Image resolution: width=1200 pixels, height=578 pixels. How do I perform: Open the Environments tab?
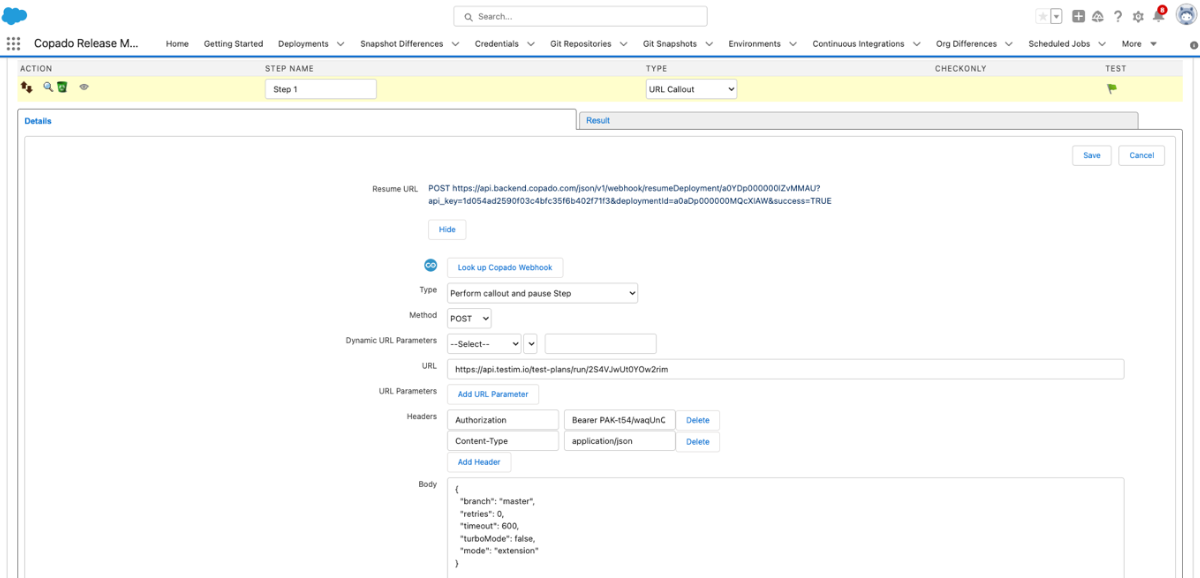pyautogui.click(x=755, y=44)
